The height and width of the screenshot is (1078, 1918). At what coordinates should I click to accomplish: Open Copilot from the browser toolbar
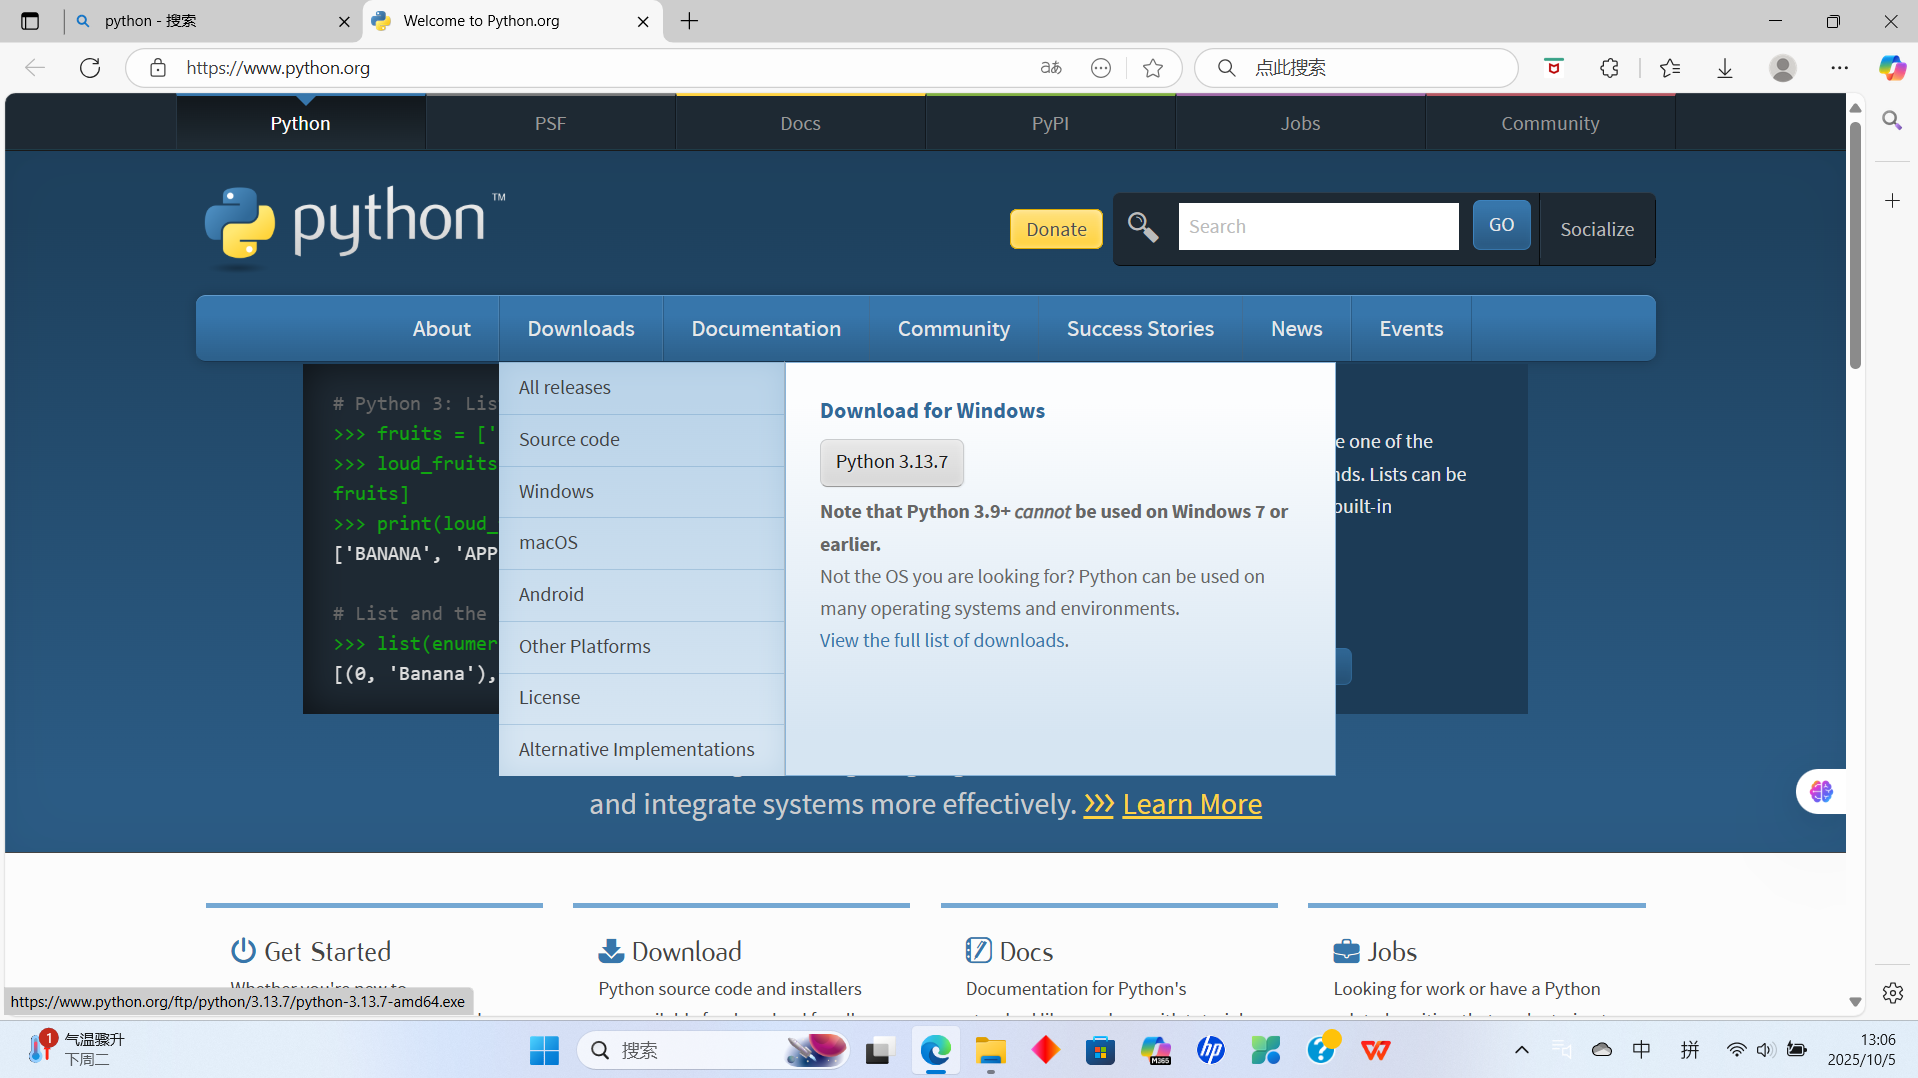point(1891,68)
